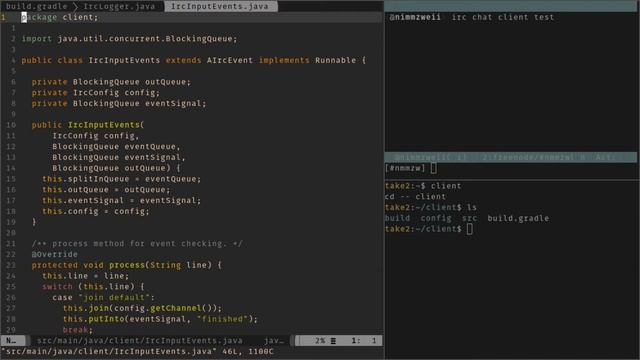The height and width of the screenshot is (360, 640).
Task: Click the 2% position indicator in statusline
Action: coord(320,340)
